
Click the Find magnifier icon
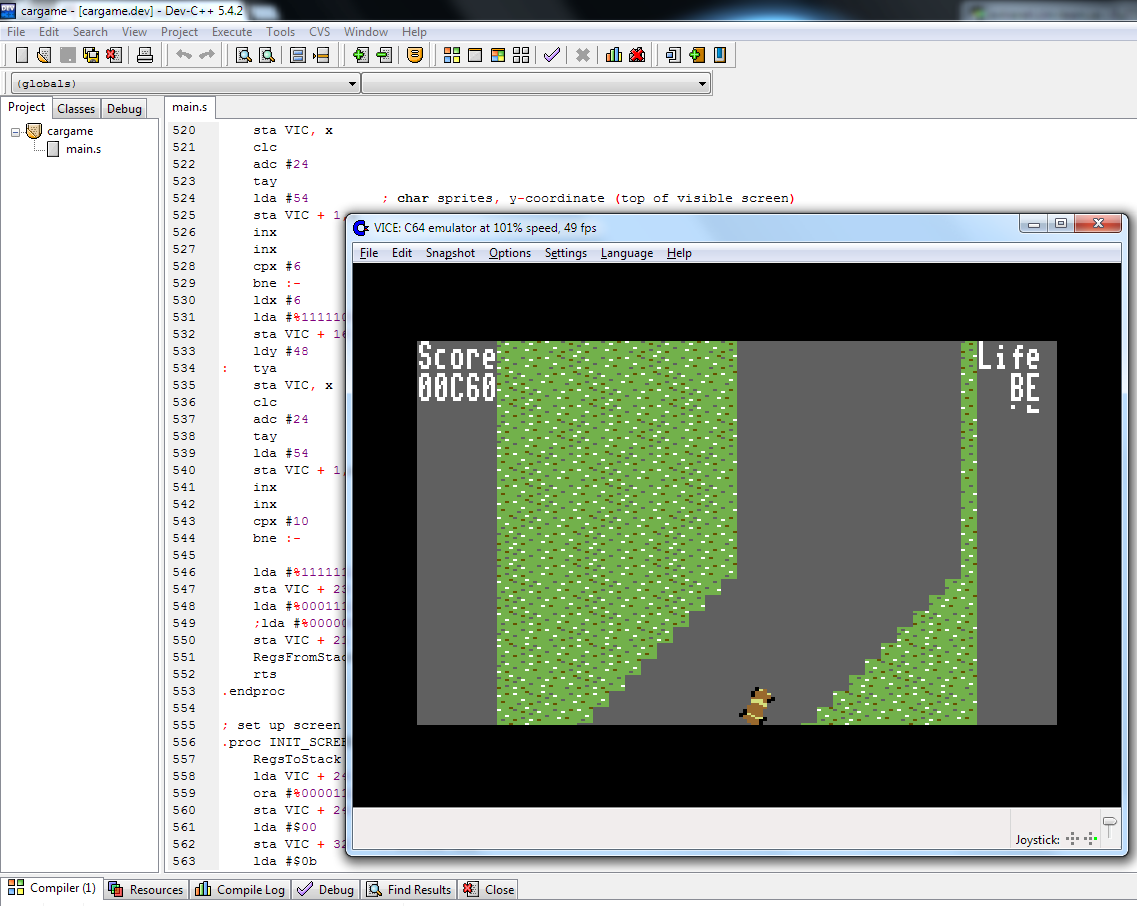(x=244, y=55)
